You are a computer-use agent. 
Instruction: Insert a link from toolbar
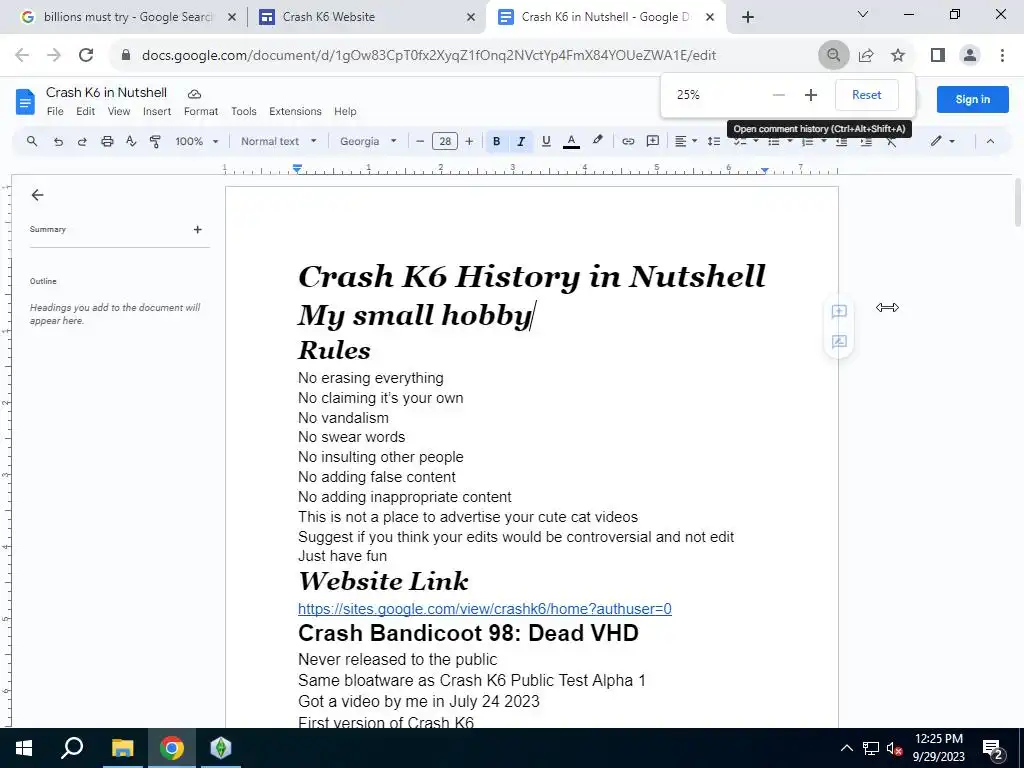tap(628, 141)
